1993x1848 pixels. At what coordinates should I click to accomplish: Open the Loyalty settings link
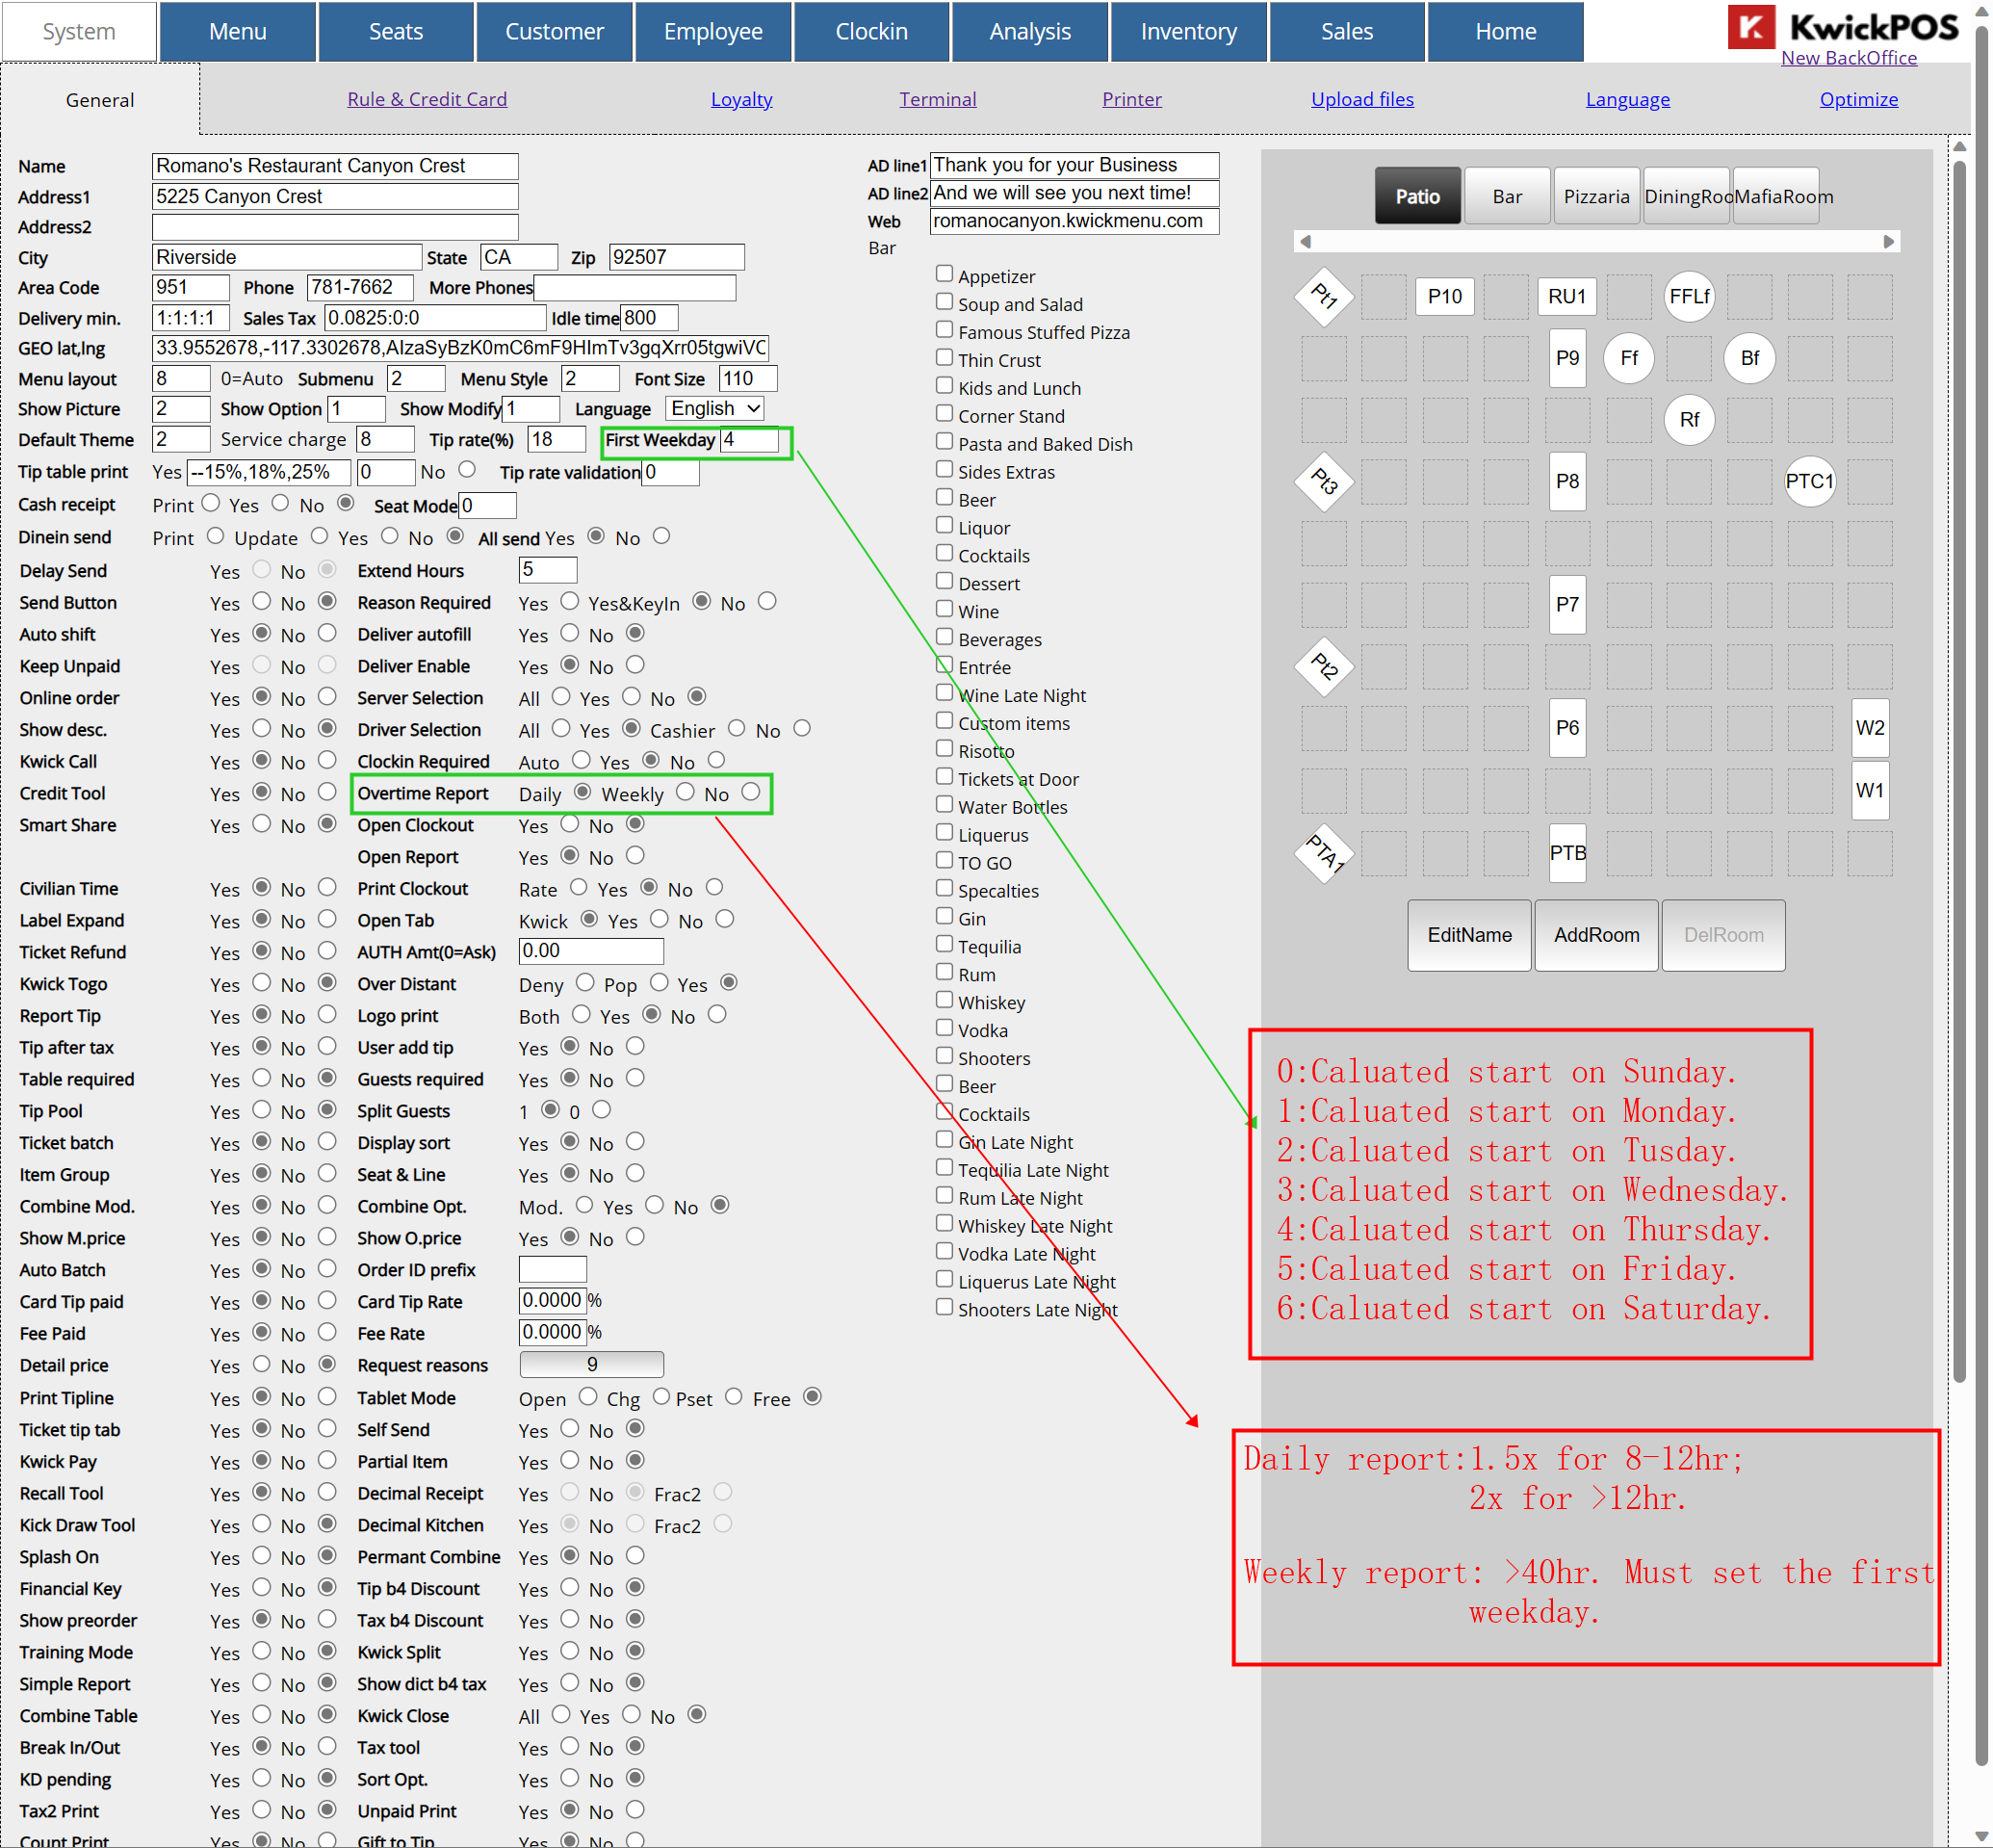click(741, 99)
